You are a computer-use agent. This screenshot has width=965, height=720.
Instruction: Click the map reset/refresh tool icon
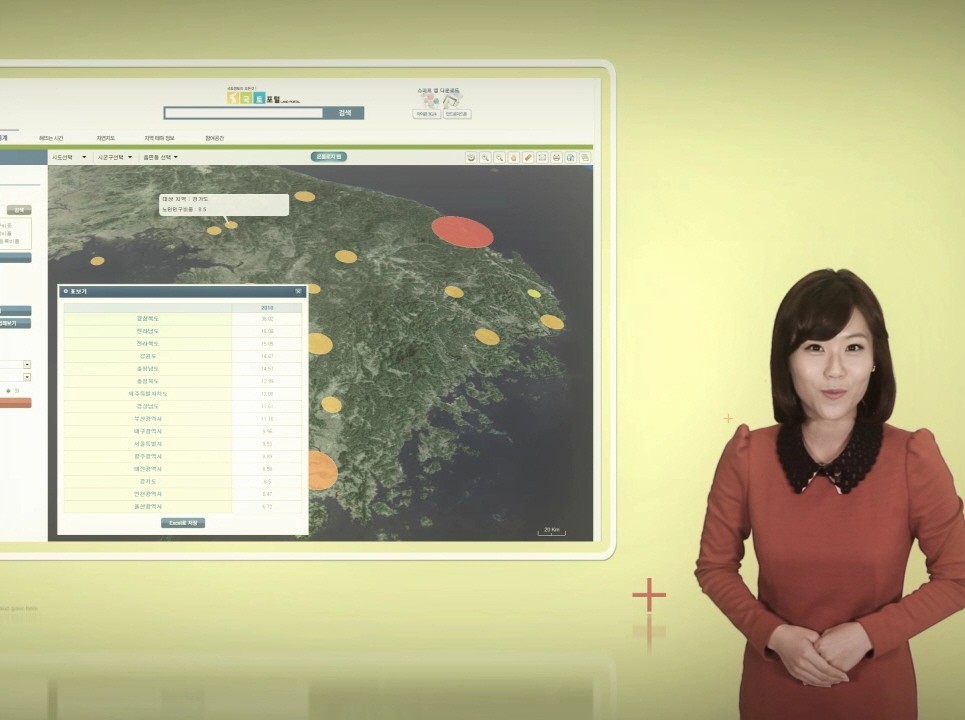click(x=471, y=157)
